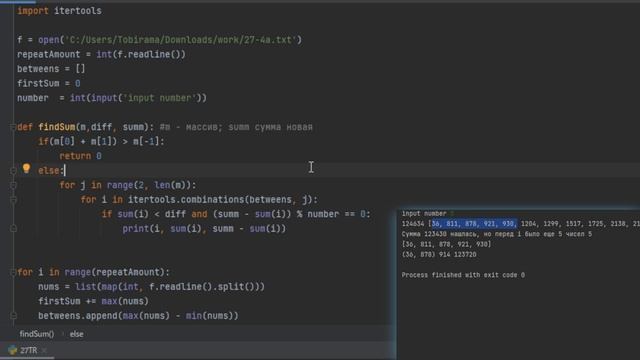Screen dimensions: 640x360
Task: Close the 27TR run tab
Action: click(44, 351)
